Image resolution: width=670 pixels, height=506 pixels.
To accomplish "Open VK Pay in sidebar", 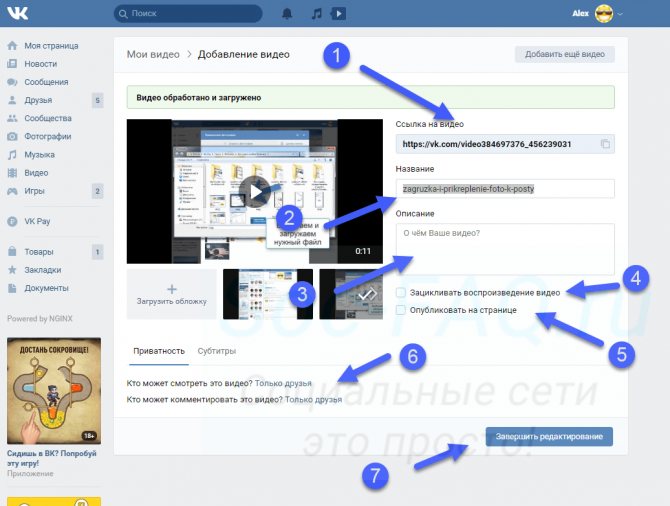I will [x=37, y=221].
